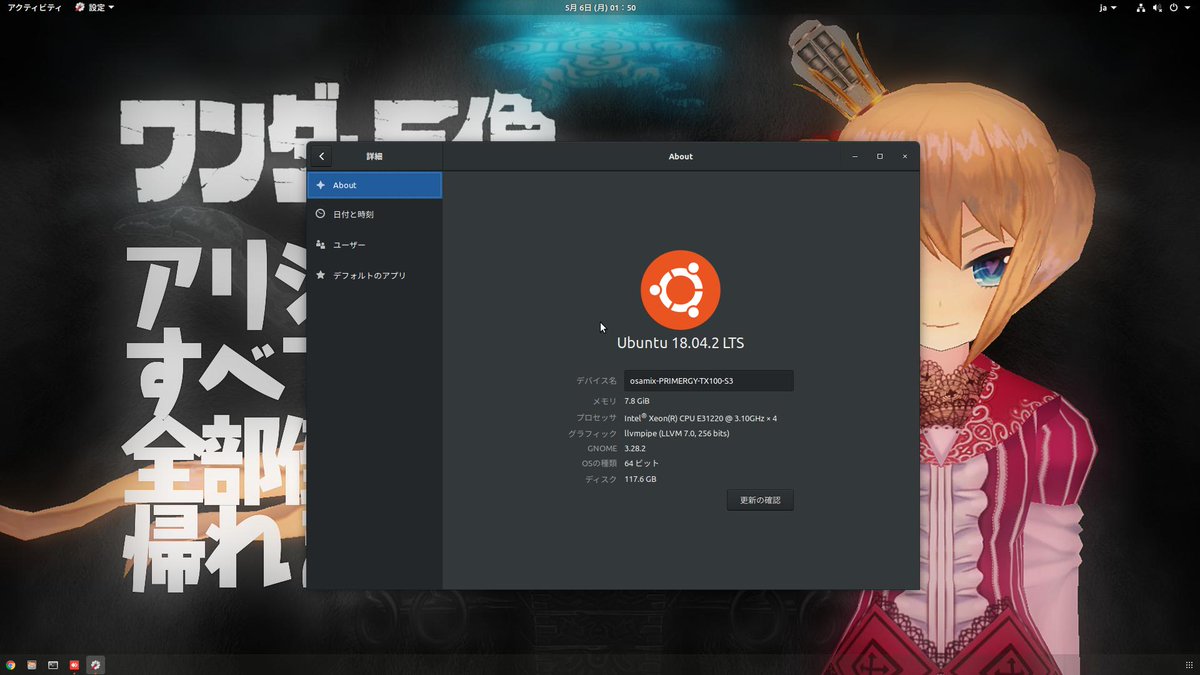
Task: Click the power icon in top bar
Action: coord(1175,7)
